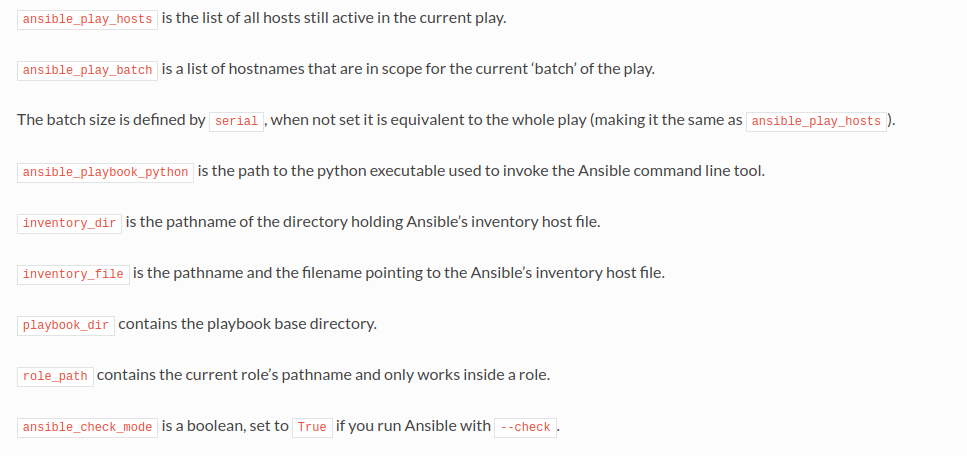Click the ansible_play_hosts code label at top
The image size is (967, 456).
(87, 19)
